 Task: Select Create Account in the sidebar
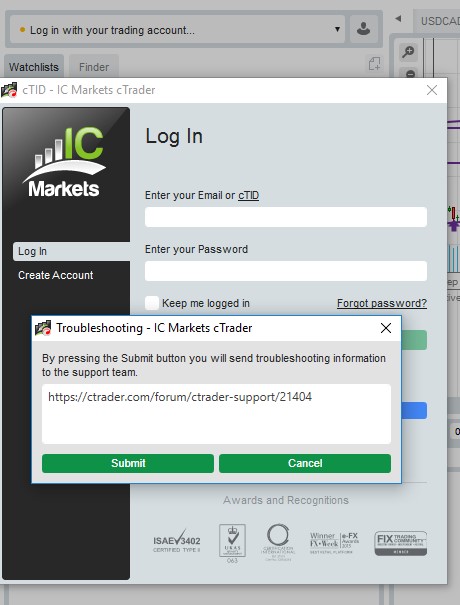(56, 275)
